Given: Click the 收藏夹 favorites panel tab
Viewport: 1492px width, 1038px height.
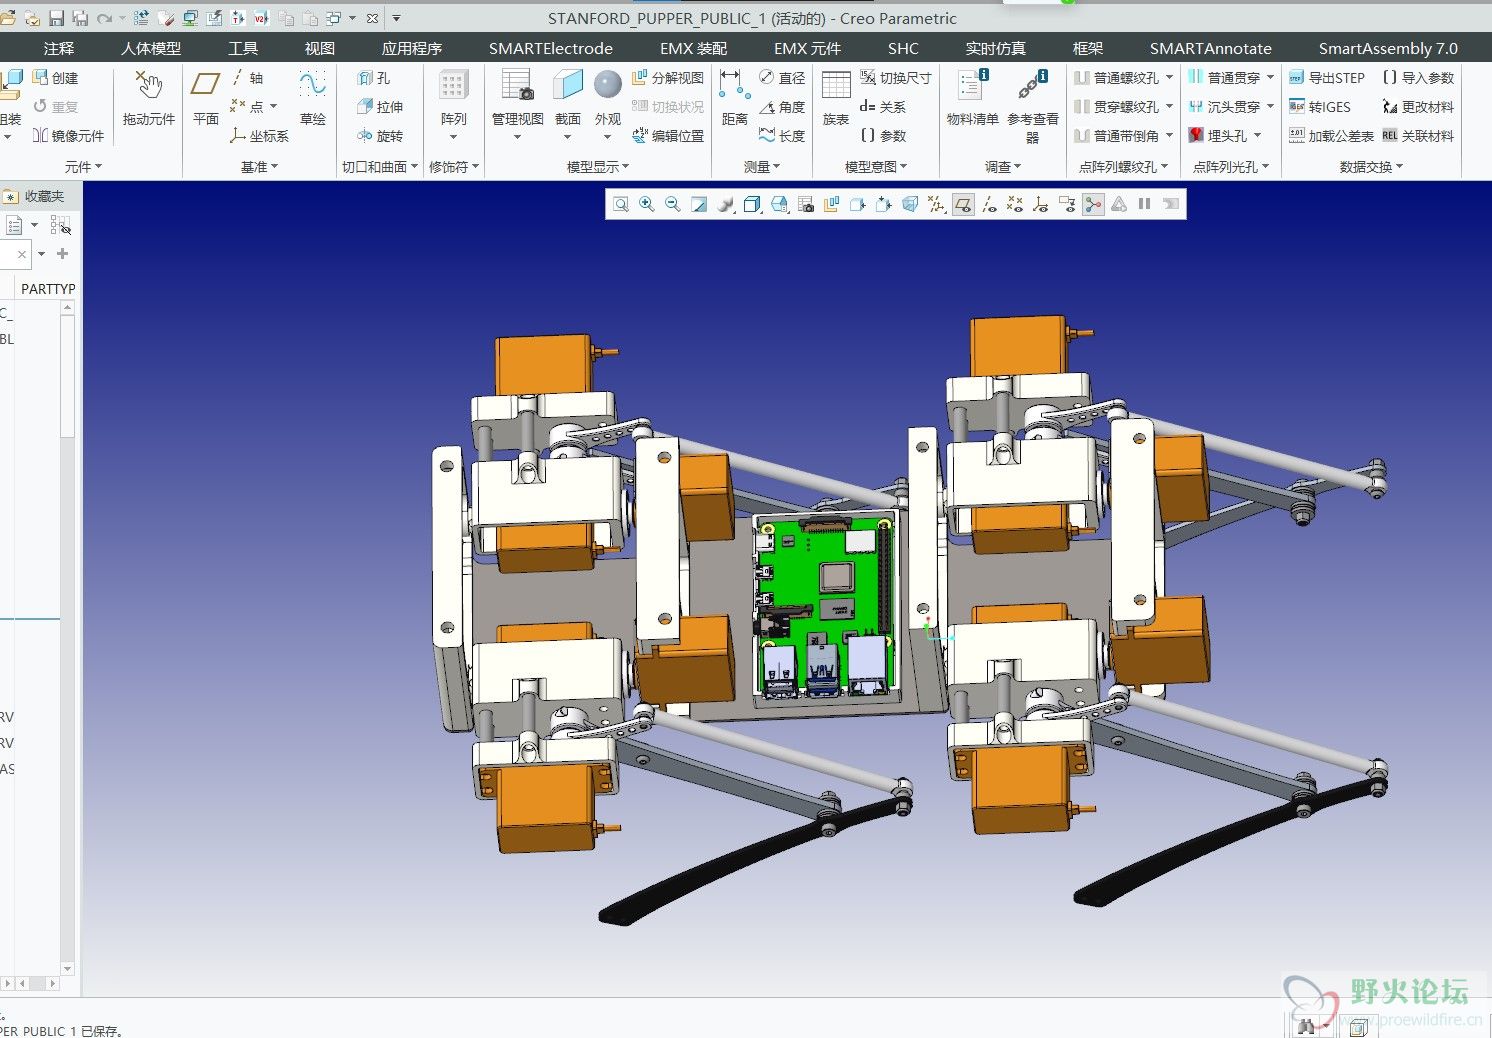Looking at the screenshot, I should point(36,196).
